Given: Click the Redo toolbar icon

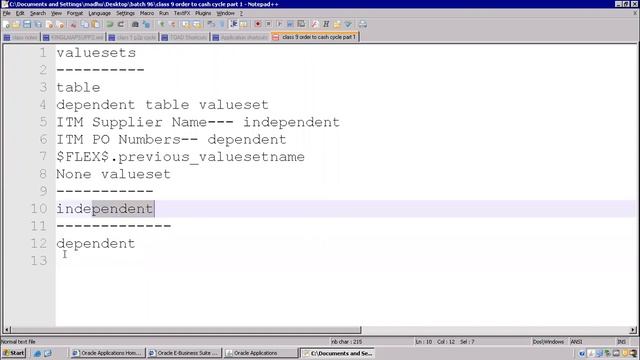Looking at the screenshot, I should pyautogui.click(x=121, y=24).
